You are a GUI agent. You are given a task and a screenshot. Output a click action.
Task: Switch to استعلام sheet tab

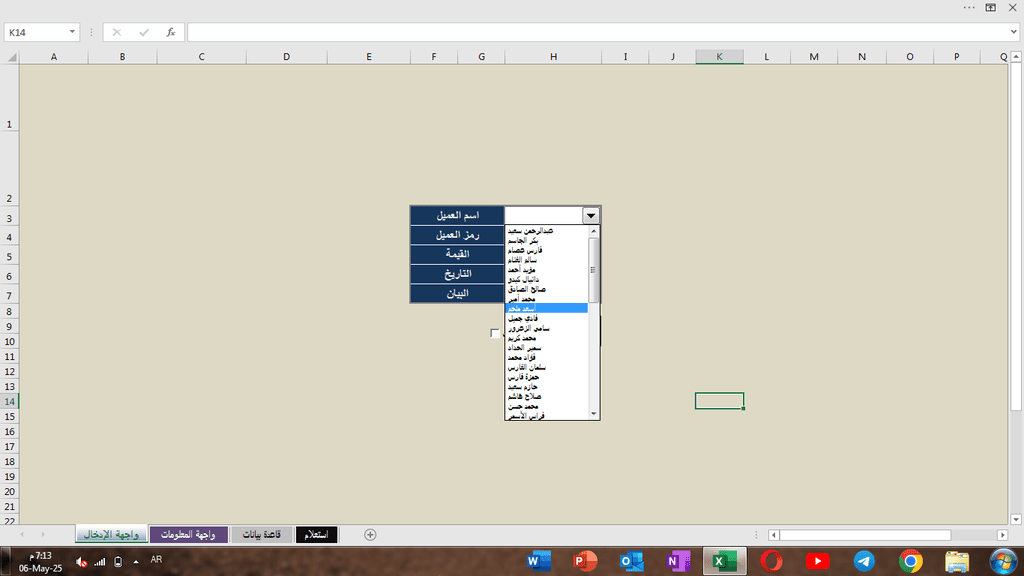pos(316,535)
